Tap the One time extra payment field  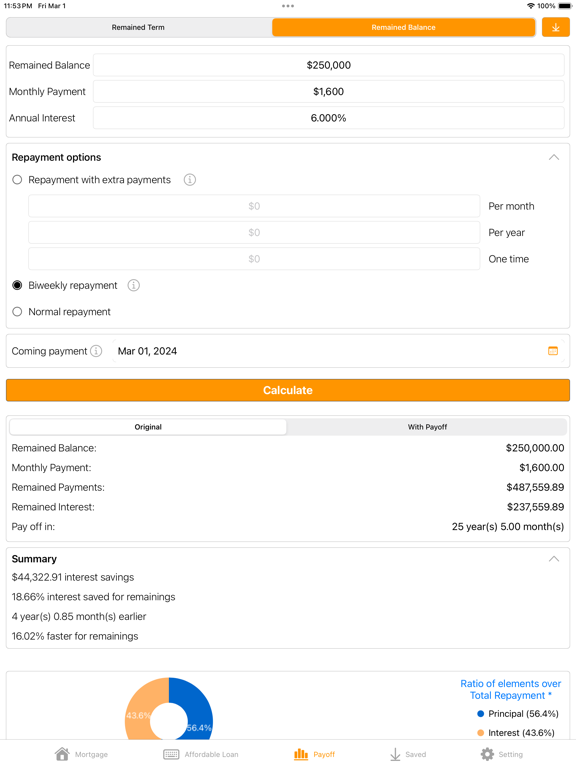pyautogui.click(x=254, y=259)
